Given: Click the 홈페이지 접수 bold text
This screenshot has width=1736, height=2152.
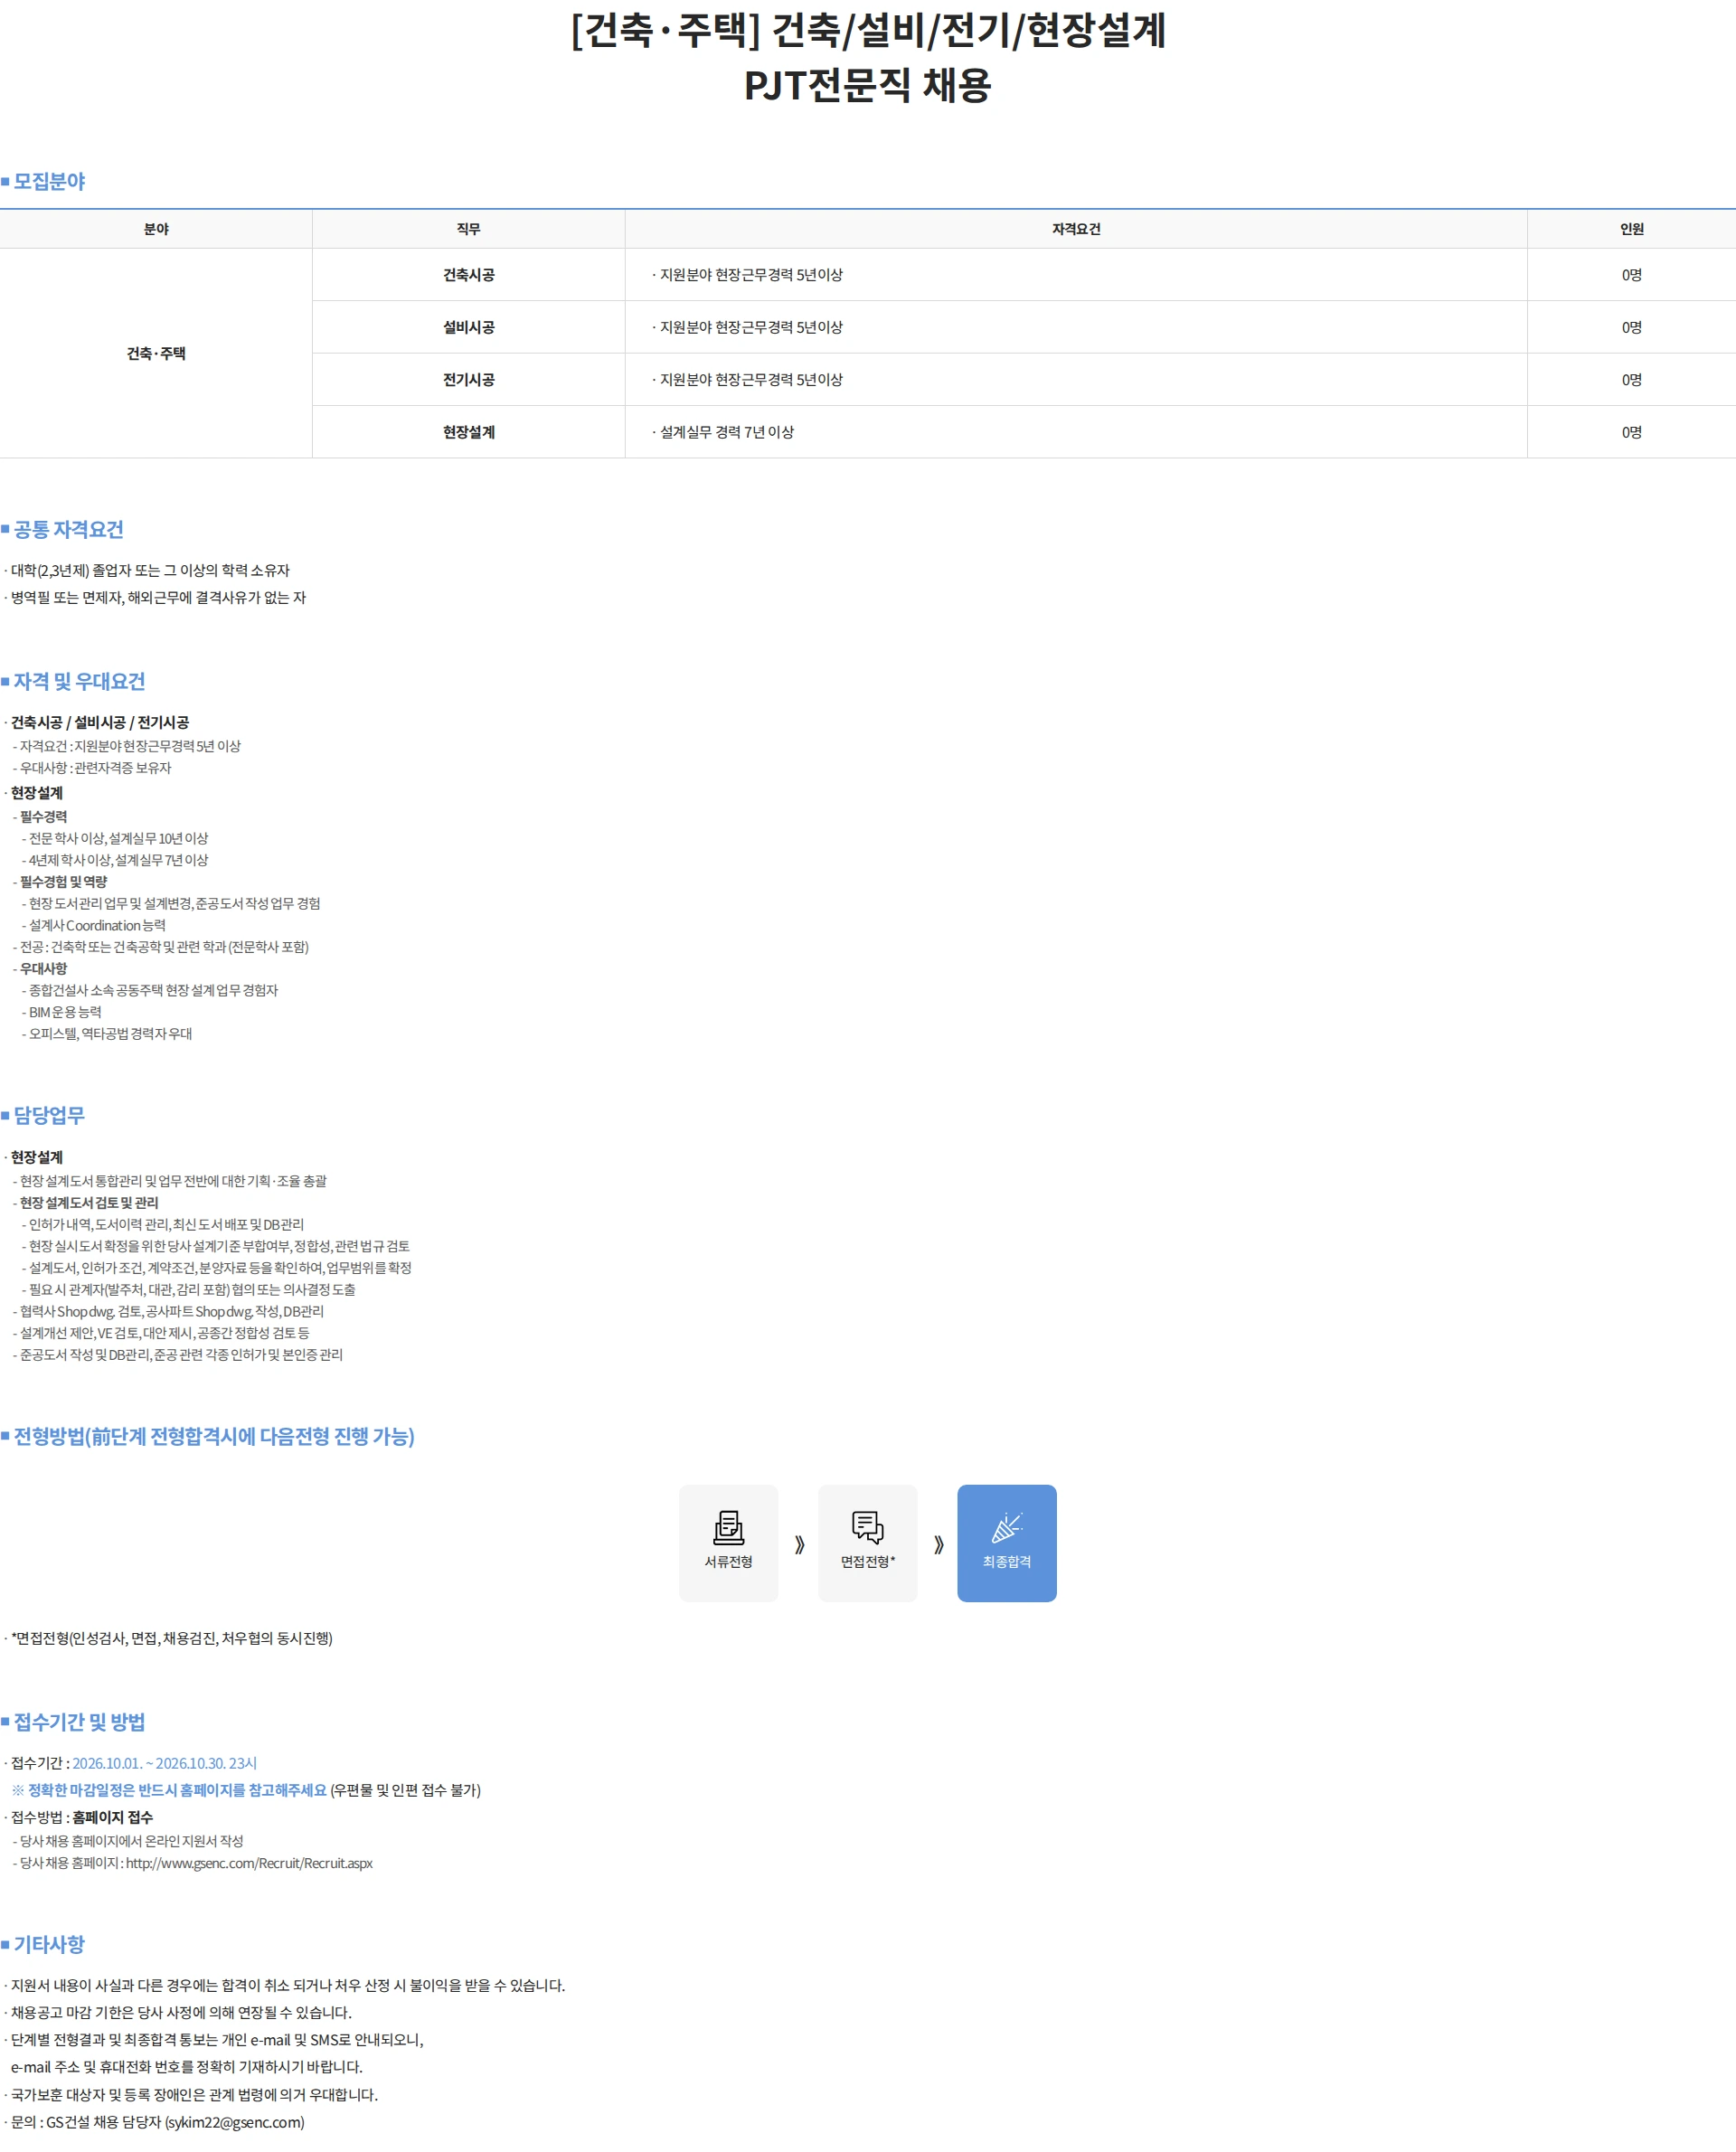Looking at the screenshot, I should coord(112,1817).
